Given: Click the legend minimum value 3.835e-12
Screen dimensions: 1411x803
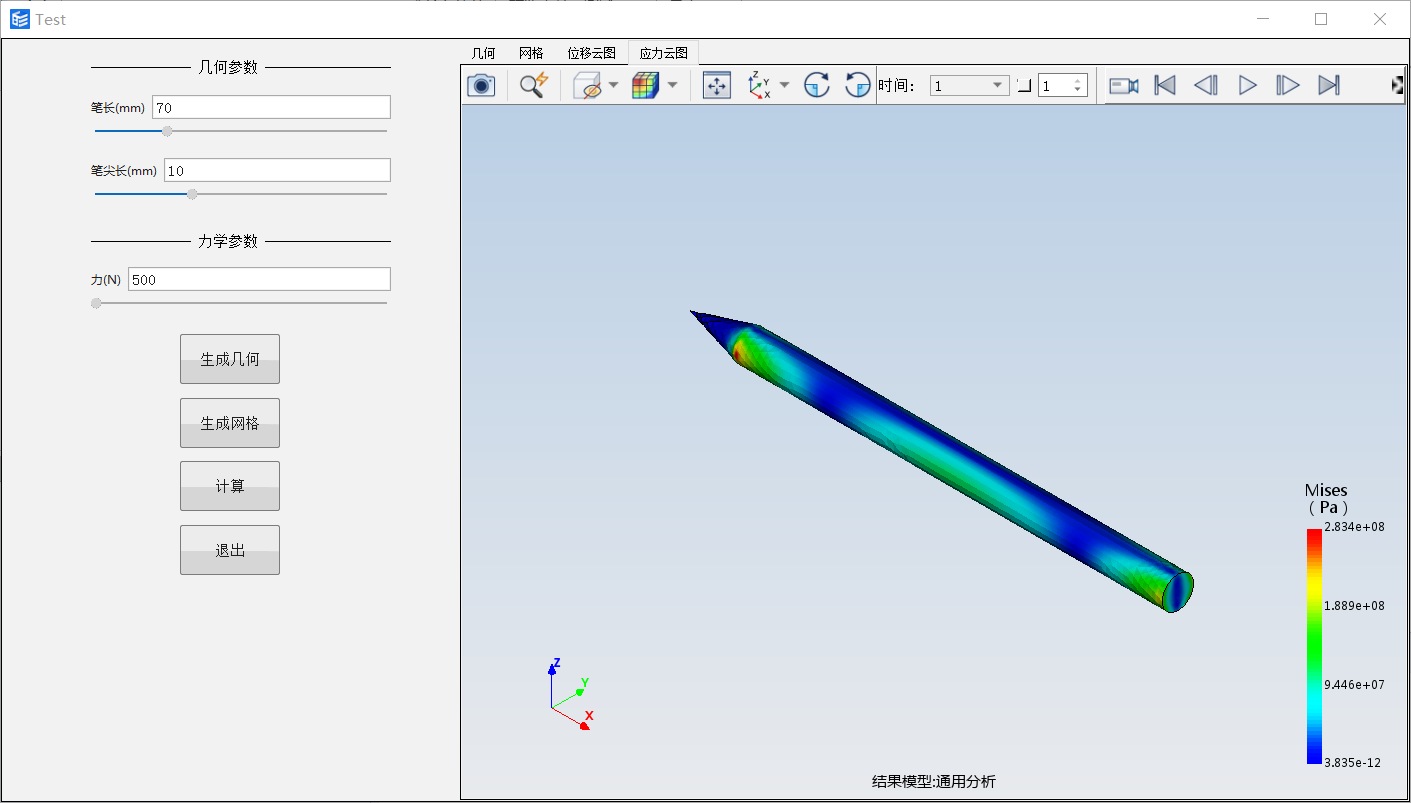Looking at the screenshot, I should 1352,762.
